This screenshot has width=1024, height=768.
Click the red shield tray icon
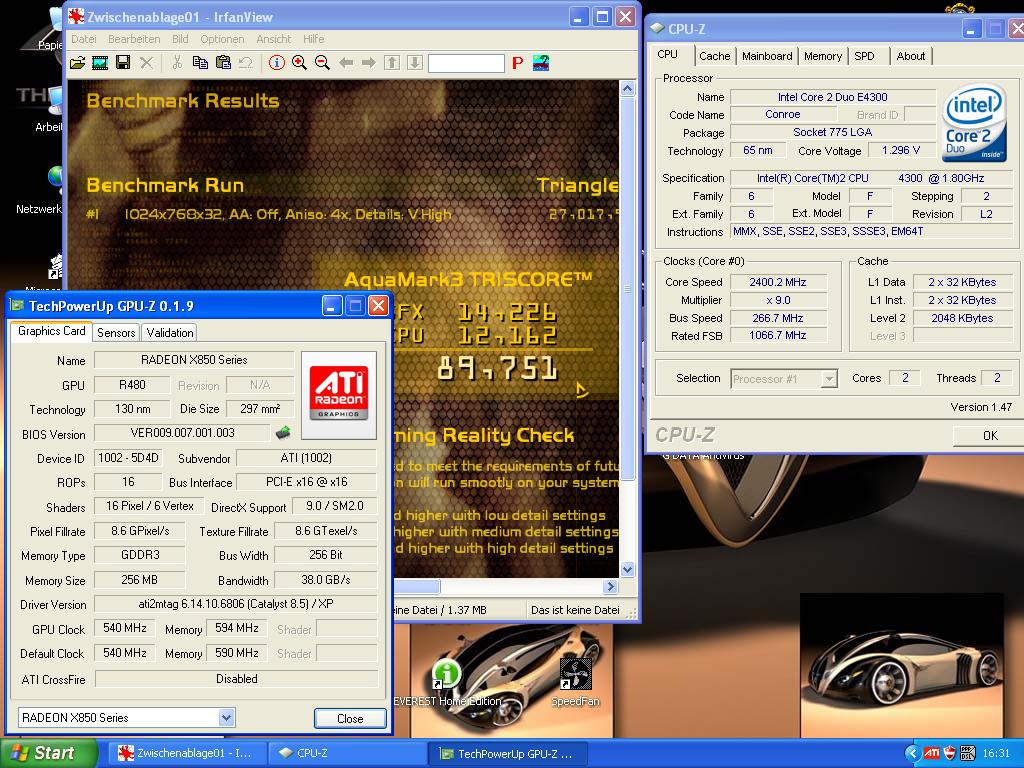coord(949,753)
